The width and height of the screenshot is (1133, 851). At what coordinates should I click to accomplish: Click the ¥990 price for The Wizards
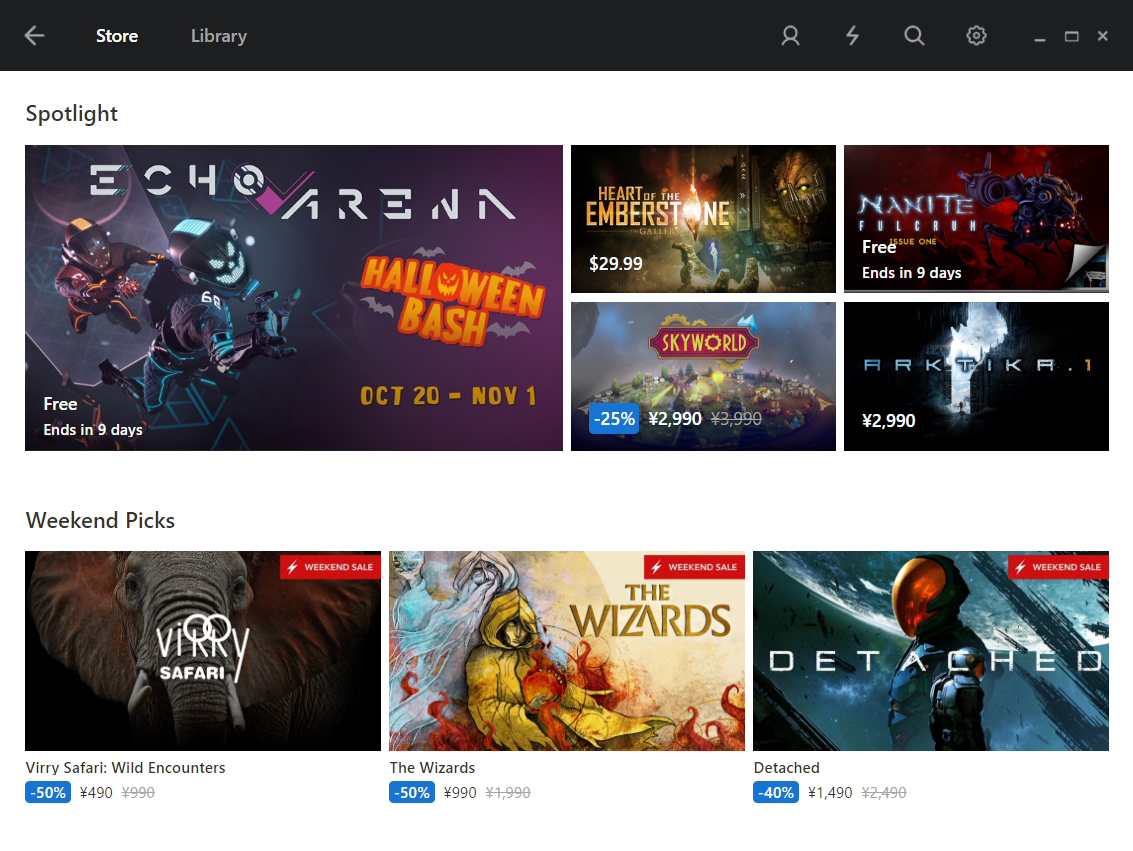click(x=460, y=792)
